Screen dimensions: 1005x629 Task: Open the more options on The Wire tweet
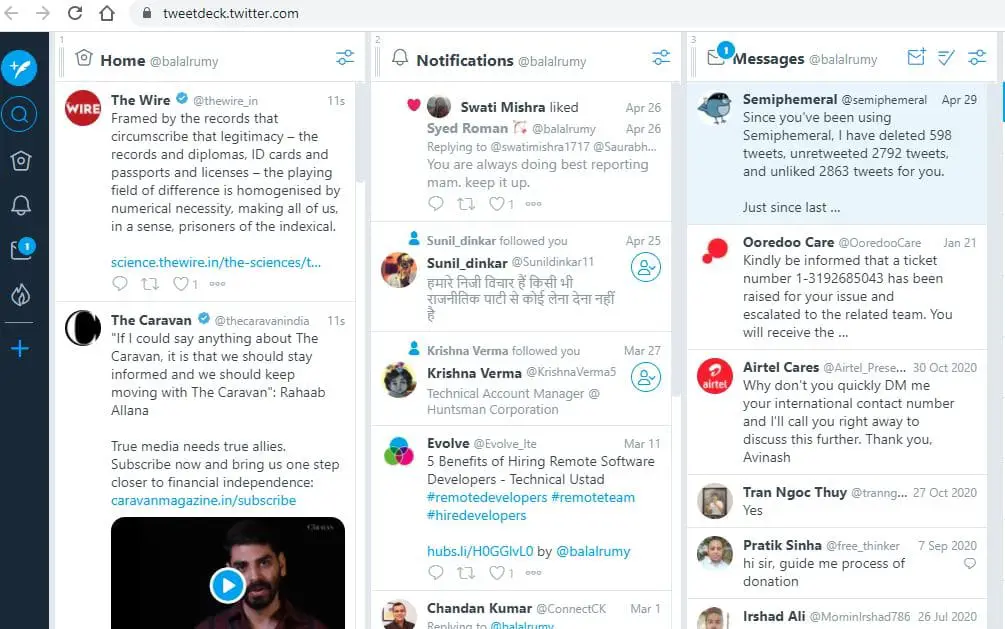(x=217, y=283)
